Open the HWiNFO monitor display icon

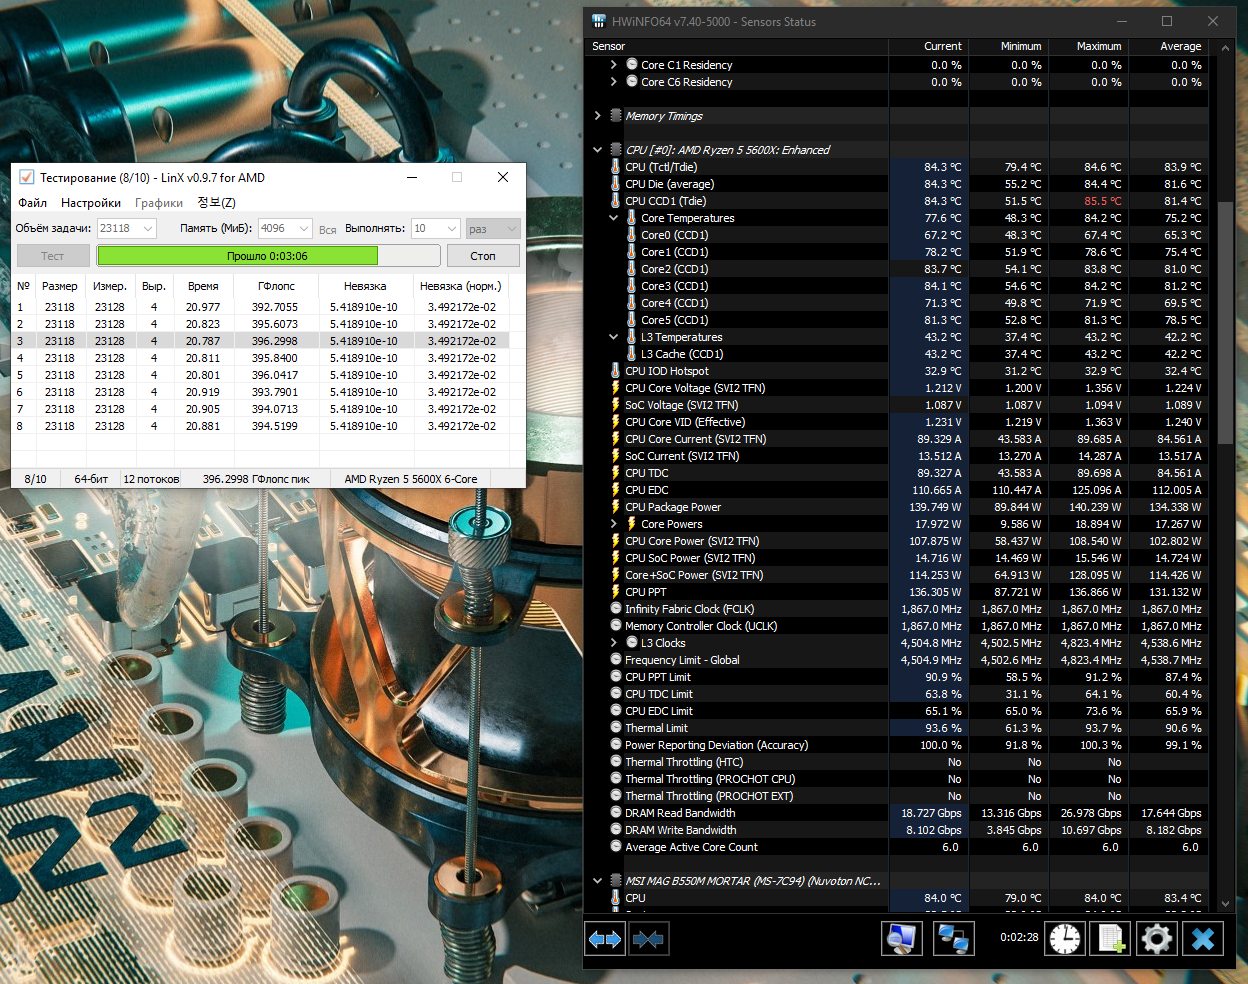[901, 939]
